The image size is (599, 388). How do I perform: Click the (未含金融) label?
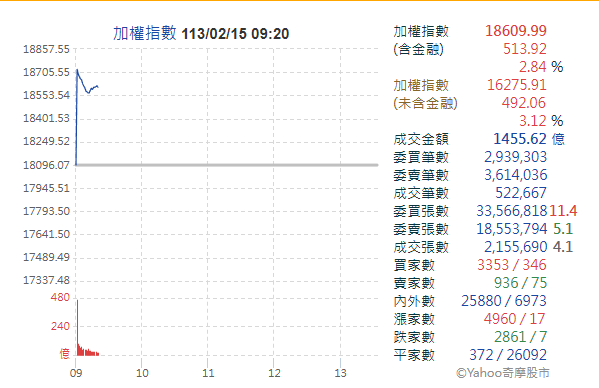coord(426,103)
